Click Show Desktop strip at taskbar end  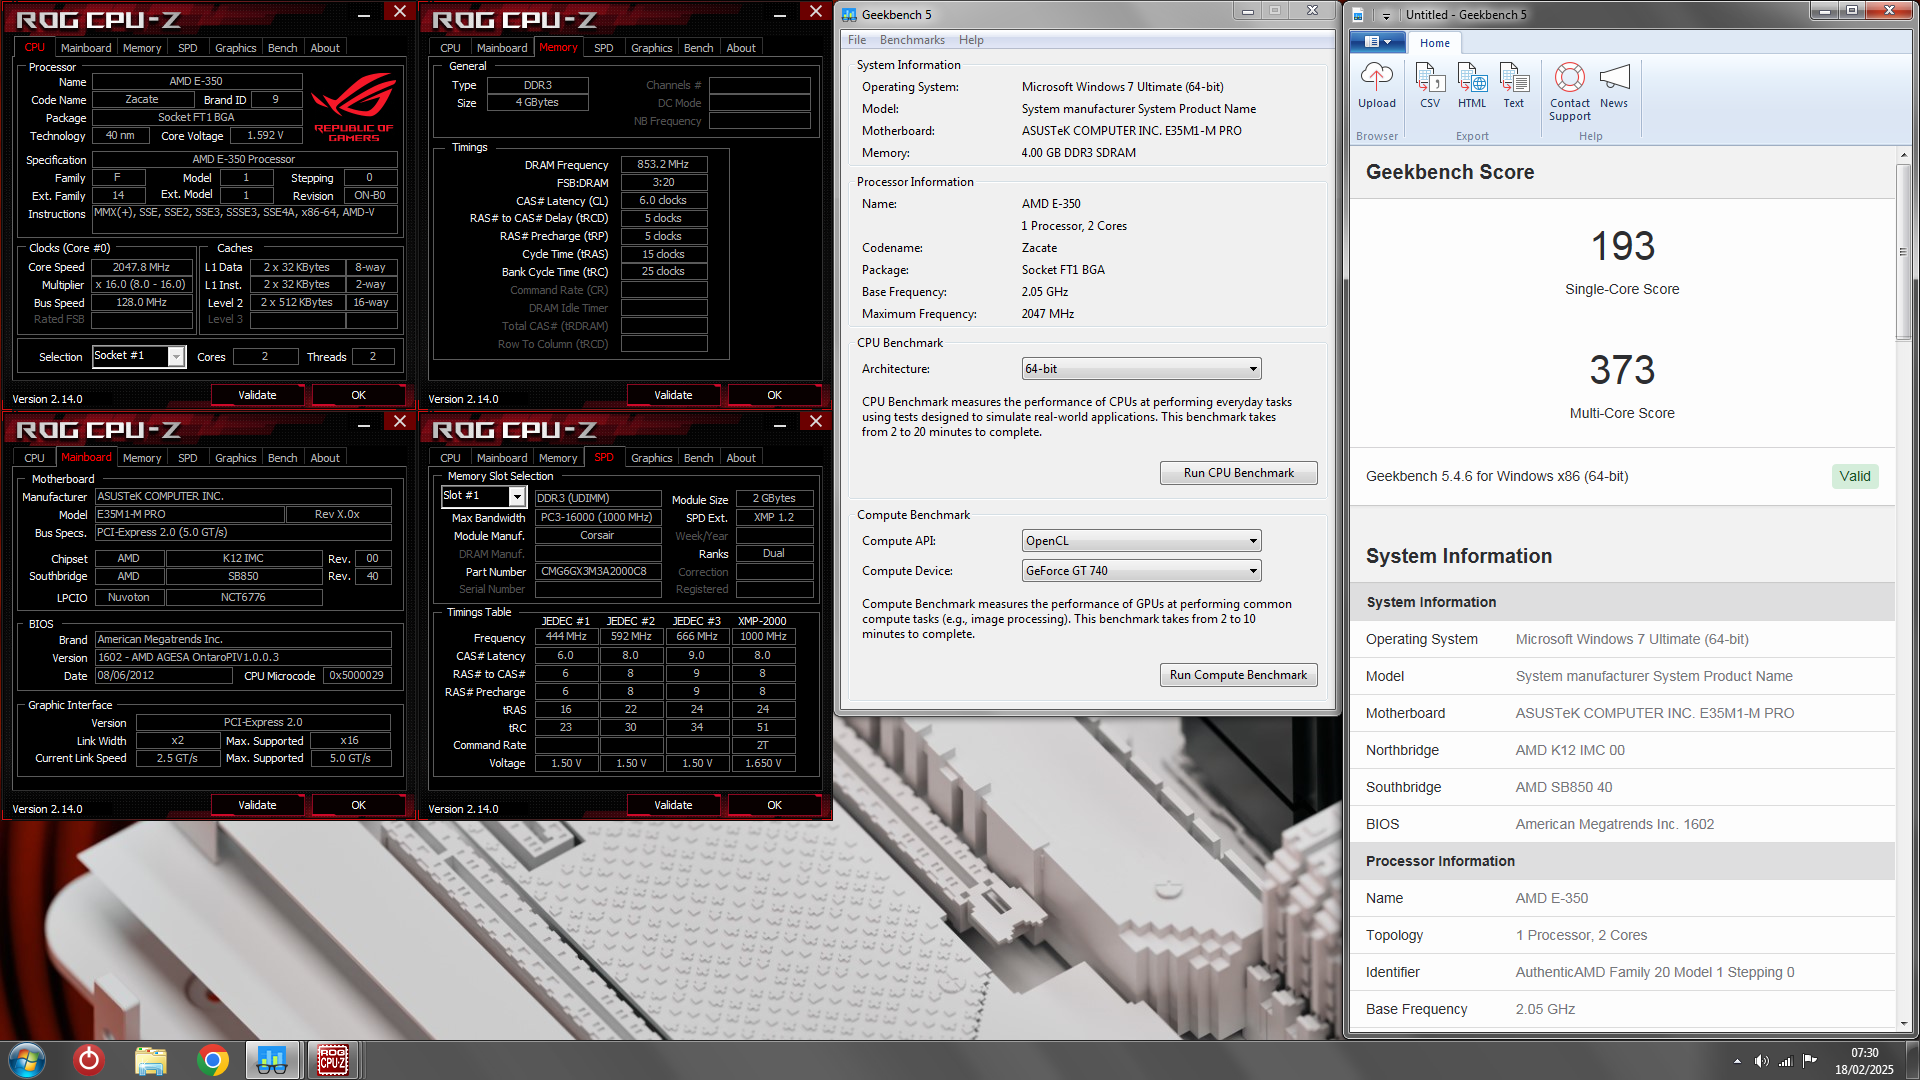click(1913, 1060)
